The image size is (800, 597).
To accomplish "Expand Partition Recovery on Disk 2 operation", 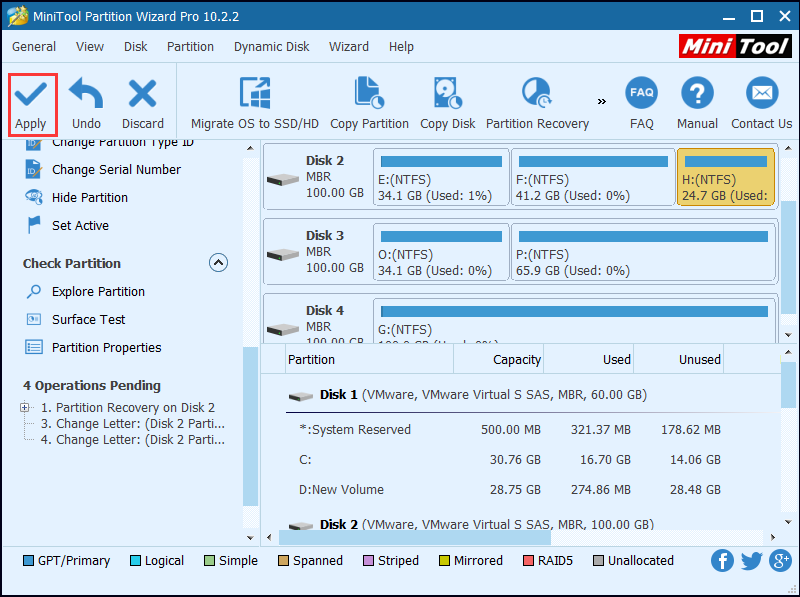I will tap(24, 407).
